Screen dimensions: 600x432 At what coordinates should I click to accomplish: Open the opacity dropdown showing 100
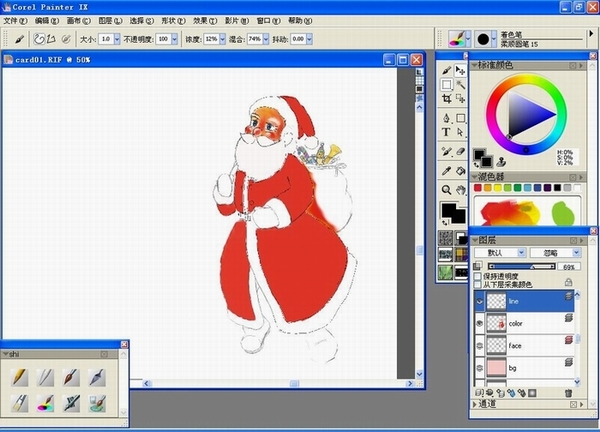(x=174, y=39)
